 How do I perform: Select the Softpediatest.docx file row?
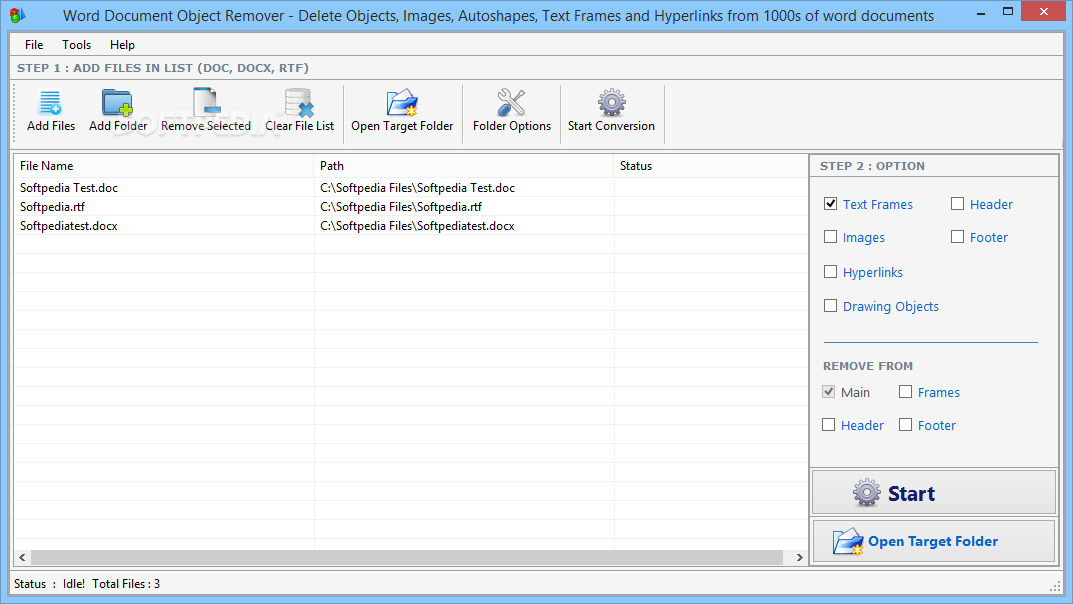[x=411, y=226]
